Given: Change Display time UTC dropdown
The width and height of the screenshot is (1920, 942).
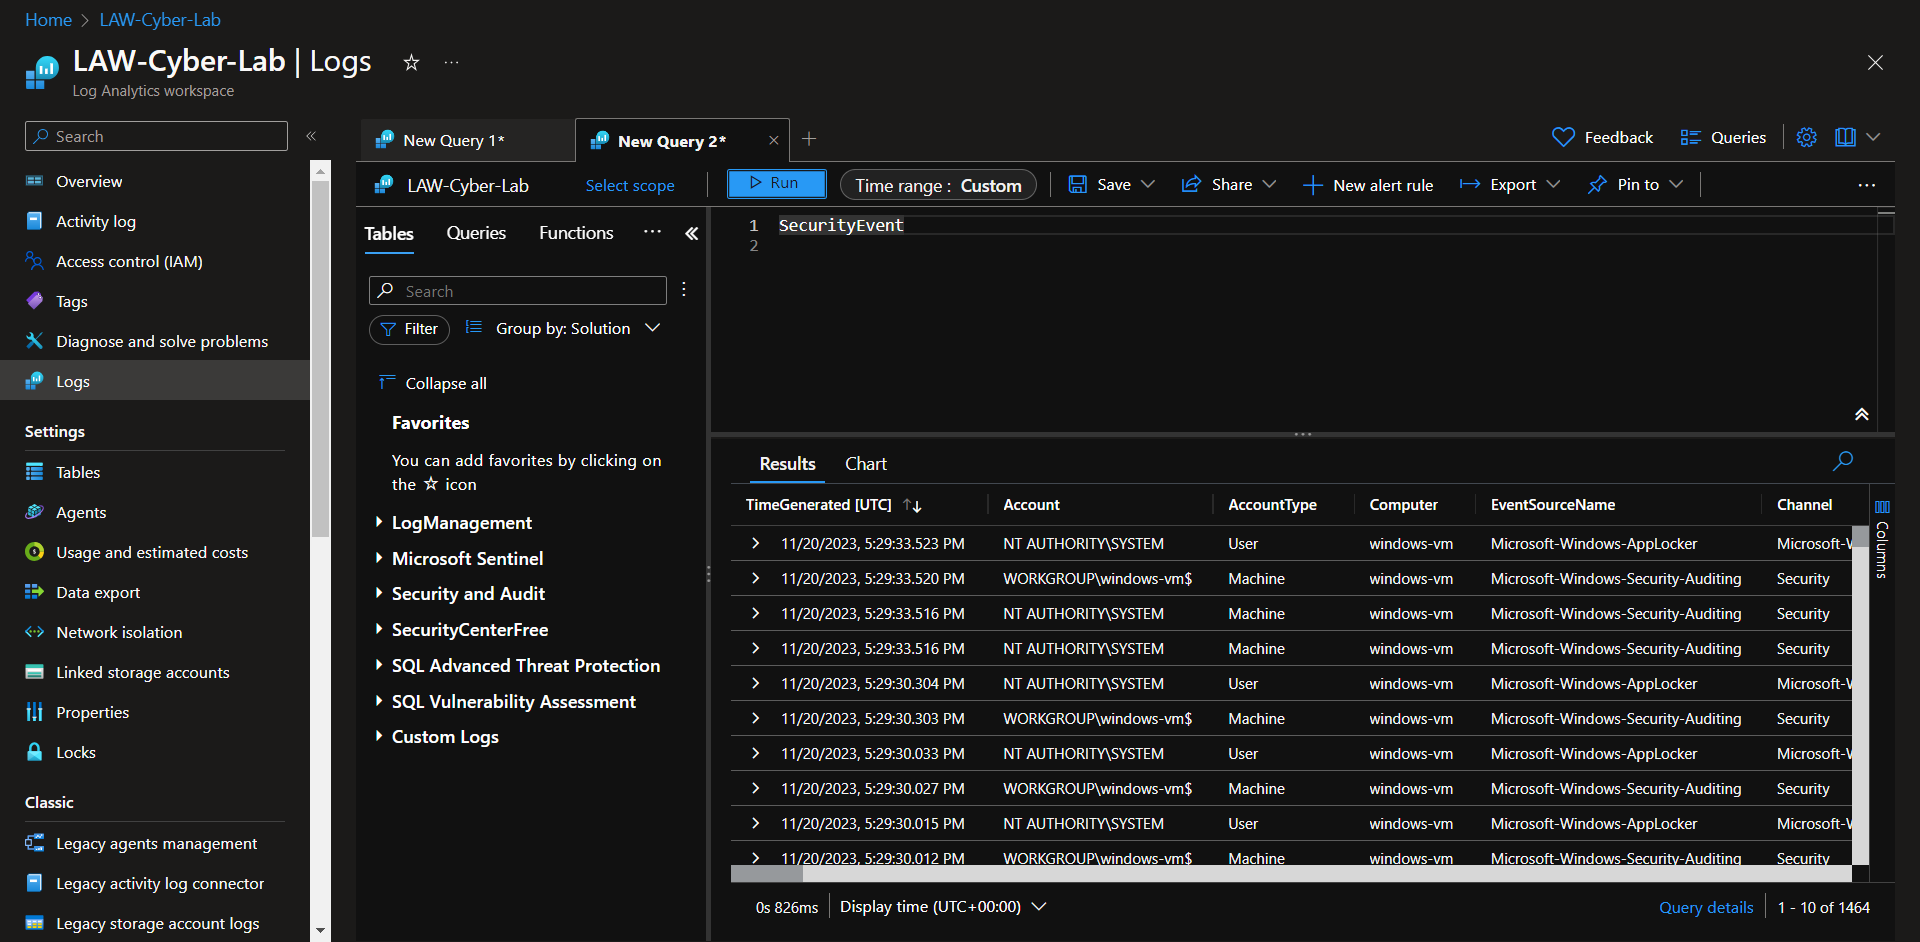Looking at the screenshot, I should (x=943, y=906).
